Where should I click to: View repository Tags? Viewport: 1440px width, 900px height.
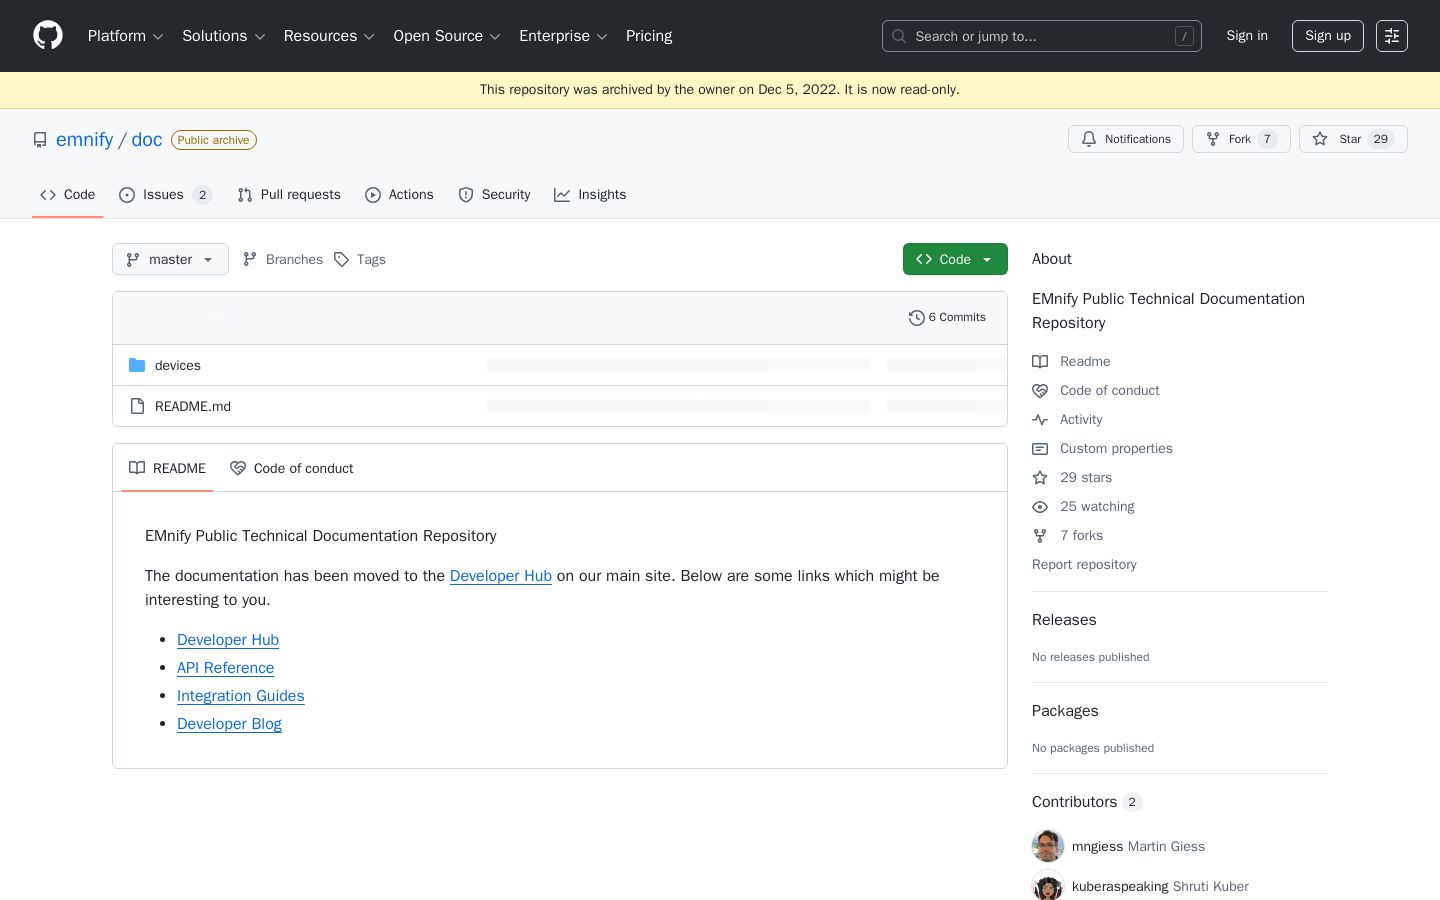click(x=360, y=259)
